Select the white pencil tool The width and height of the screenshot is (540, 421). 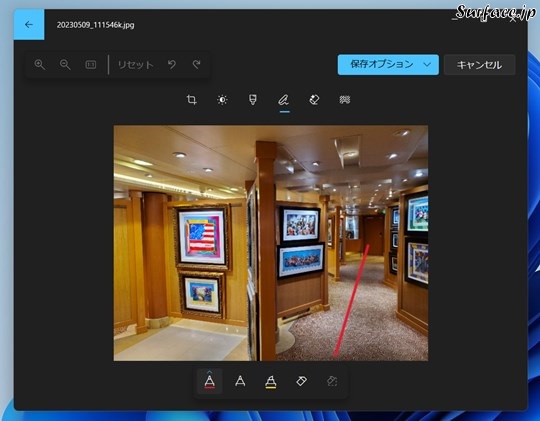pyautogui.click(x=240, y=381)
